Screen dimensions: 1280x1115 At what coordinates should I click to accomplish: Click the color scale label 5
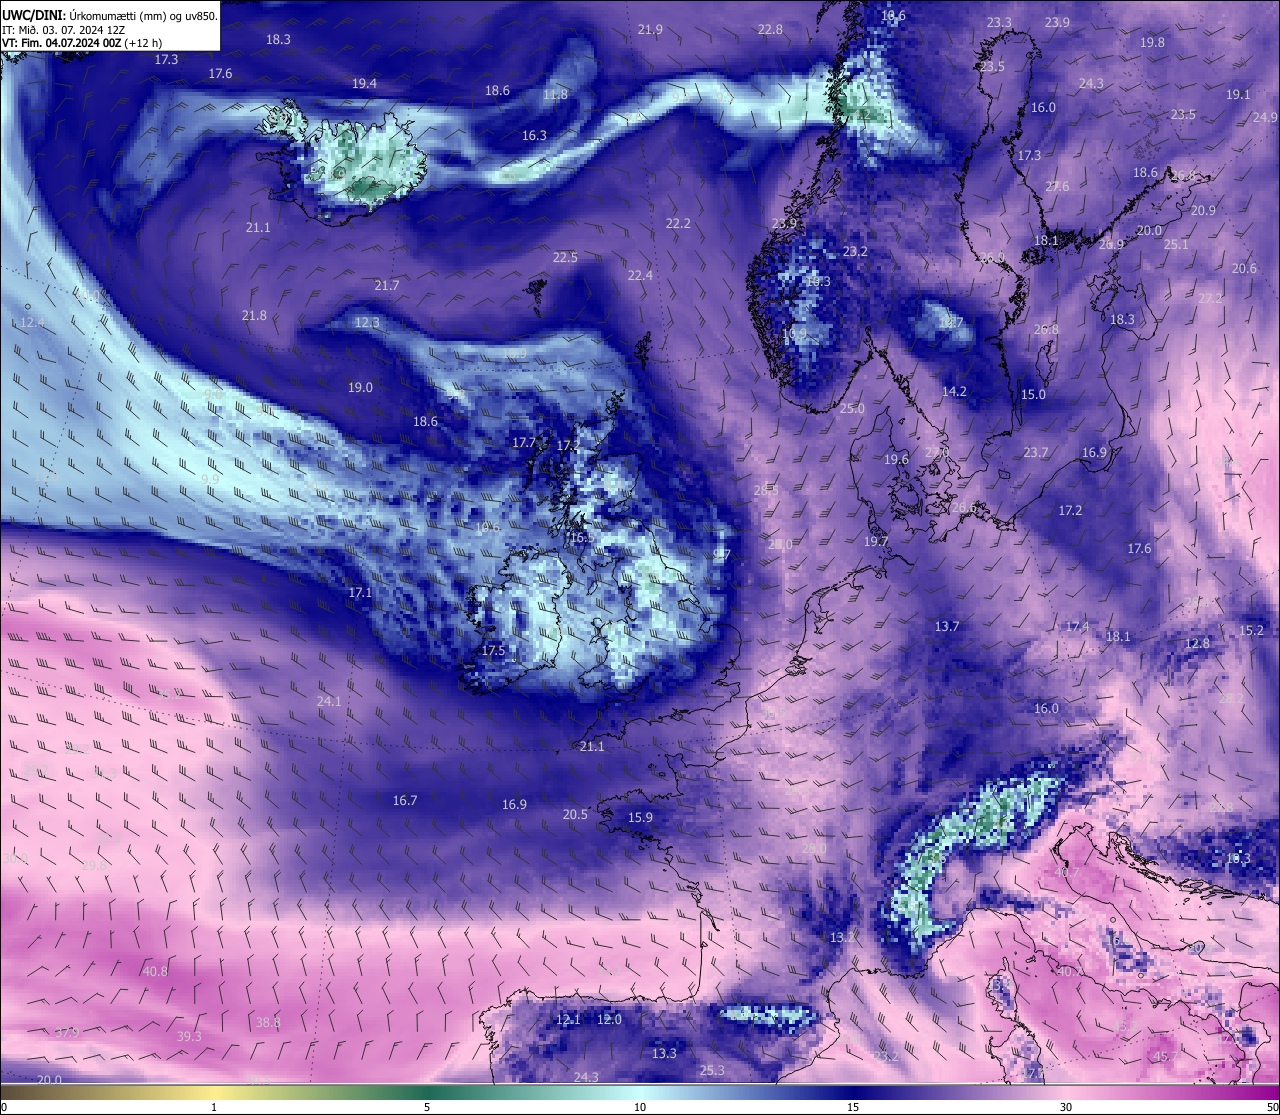(427, 1107)
